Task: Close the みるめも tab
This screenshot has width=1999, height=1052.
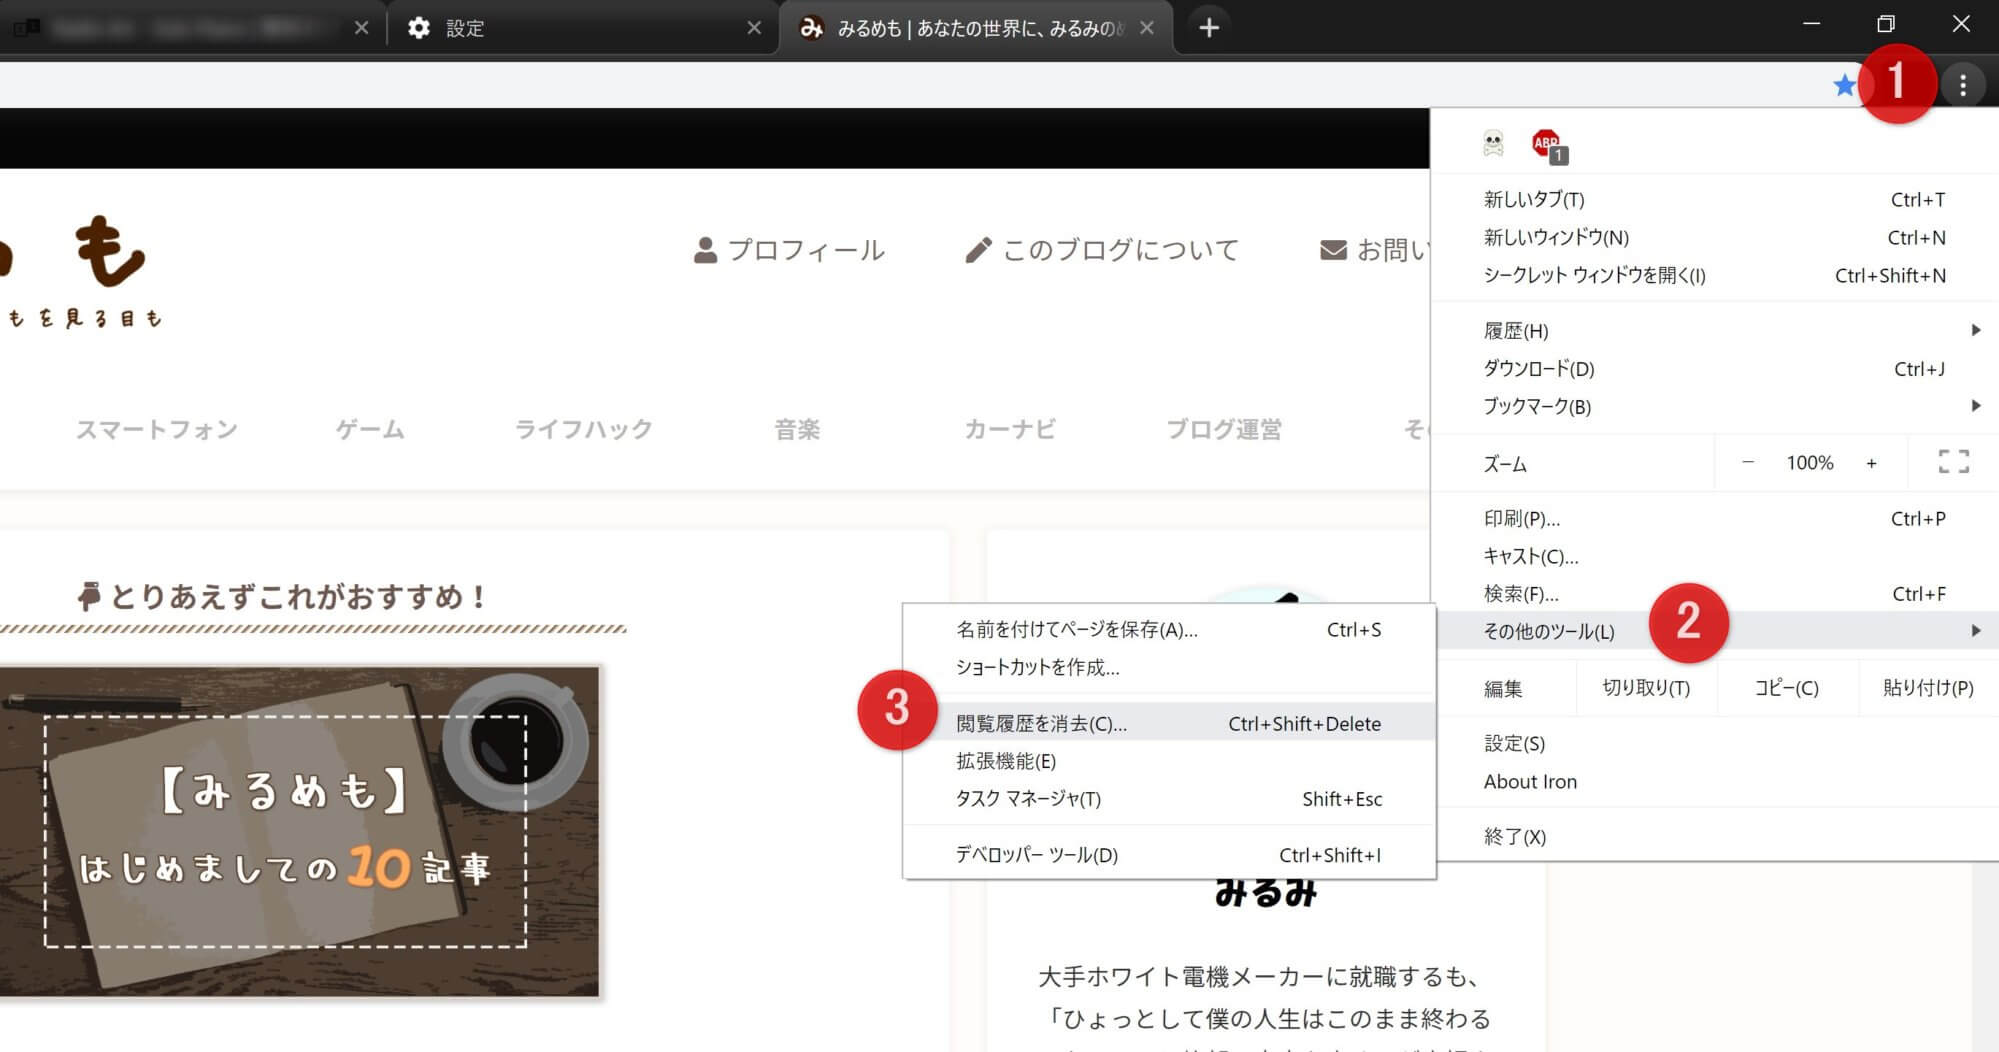Action: point(1147,28)
